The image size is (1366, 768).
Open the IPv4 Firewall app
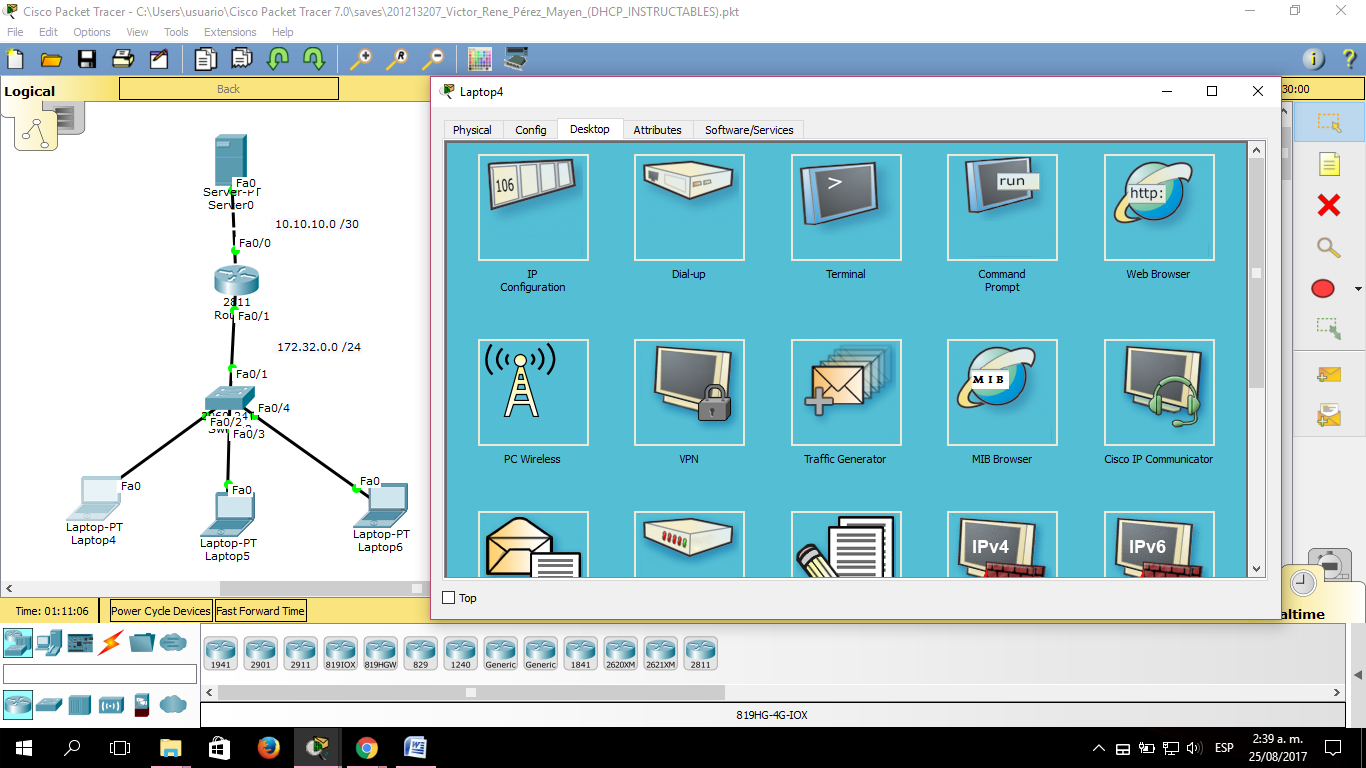tap(1002, 544)
